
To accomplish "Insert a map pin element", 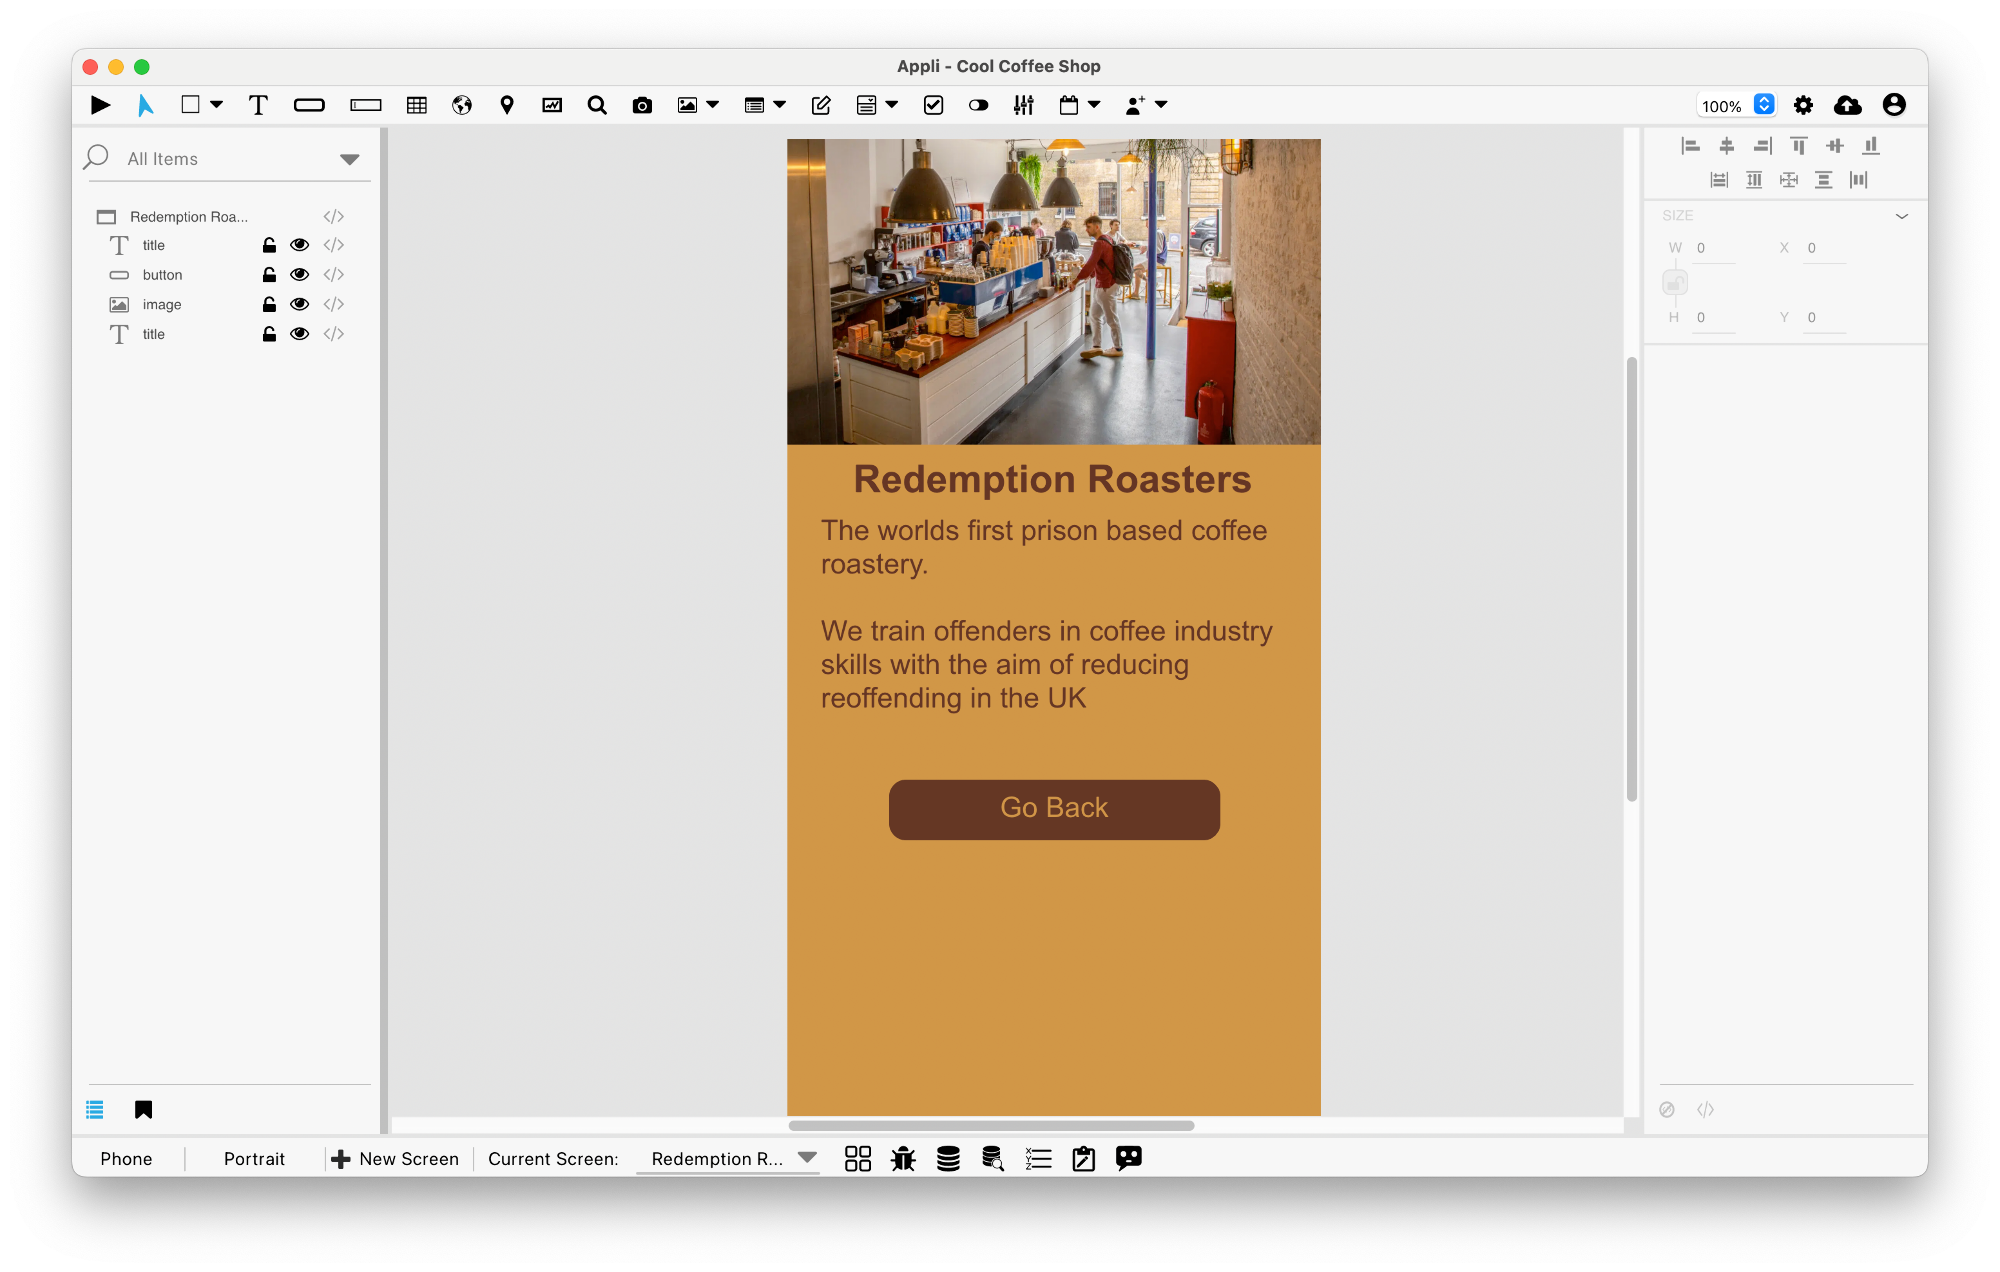I will 507,105.
